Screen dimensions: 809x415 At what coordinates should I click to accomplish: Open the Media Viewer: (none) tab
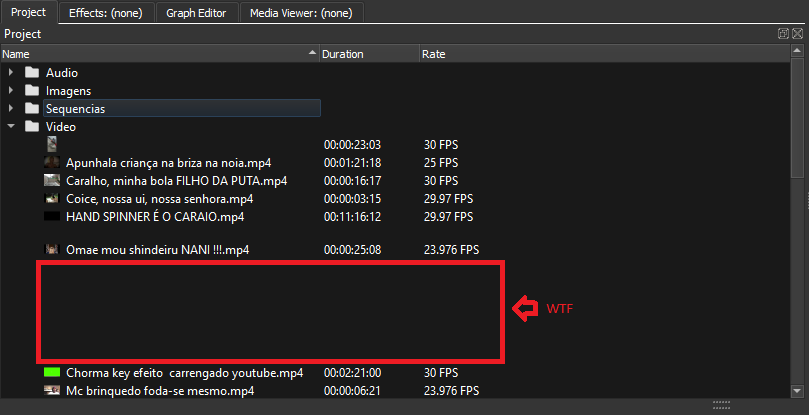tap(301, 13)
